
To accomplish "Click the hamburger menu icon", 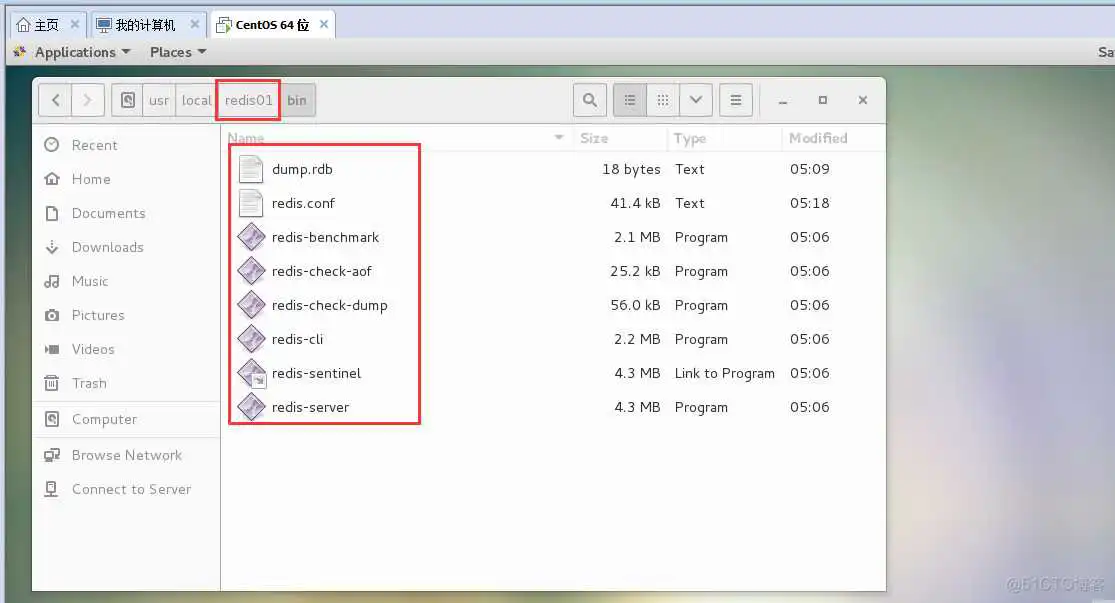I will [x=736, y=99].
